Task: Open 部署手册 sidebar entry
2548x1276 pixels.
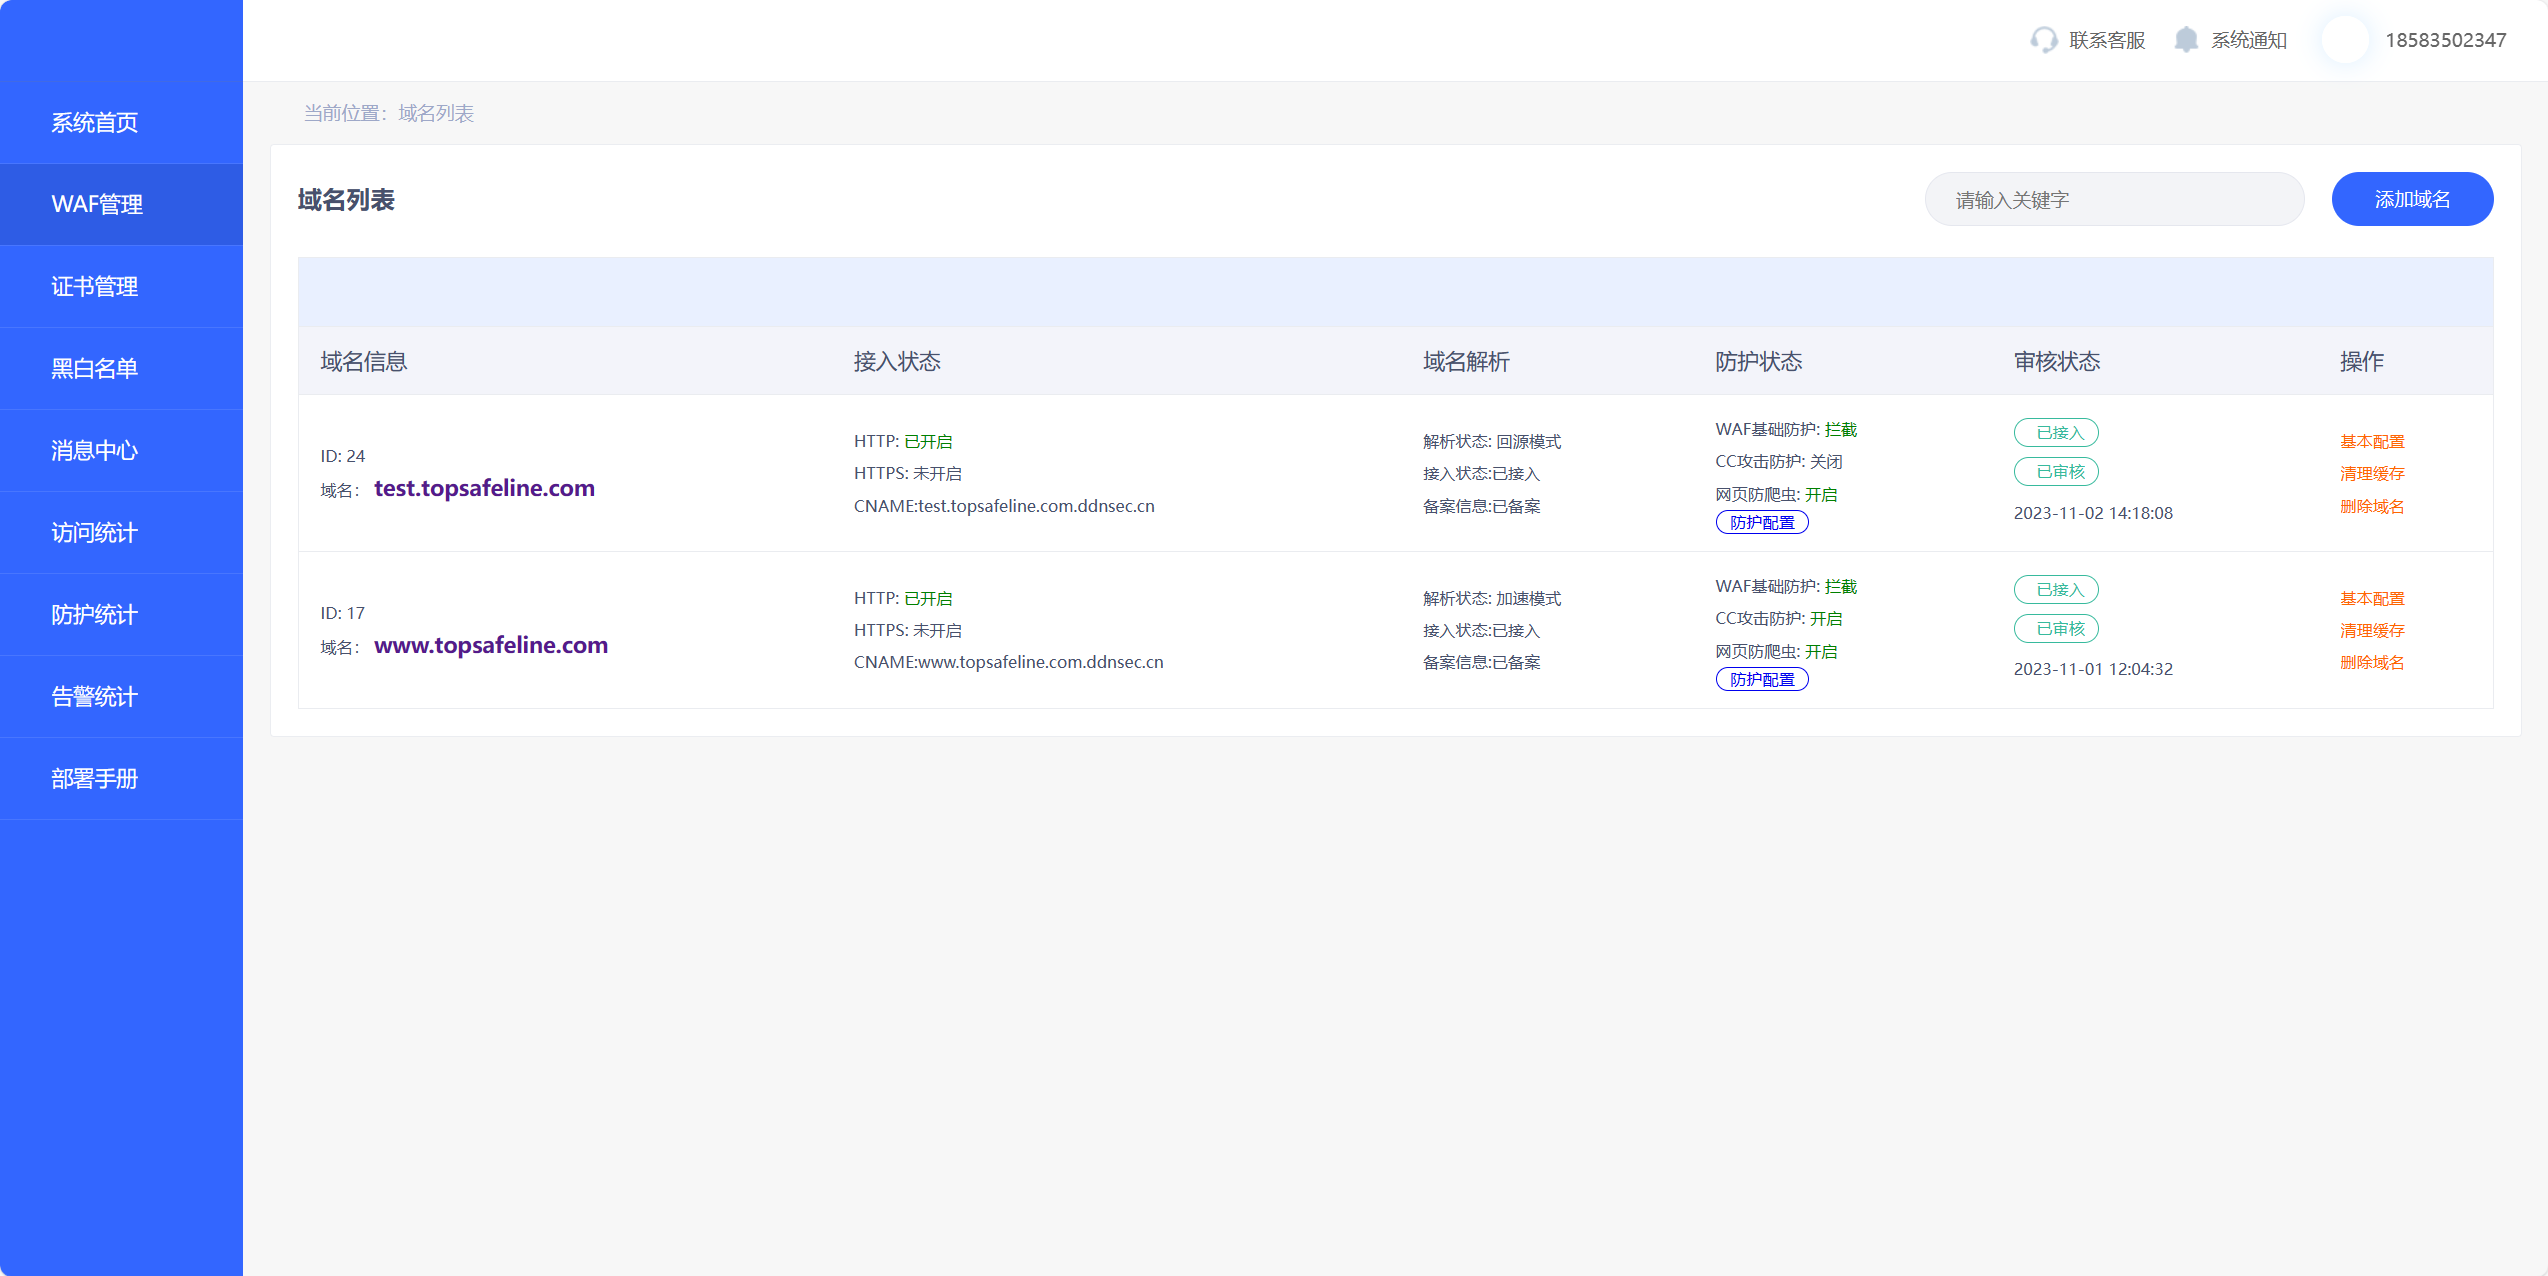Action: [95, 778]
